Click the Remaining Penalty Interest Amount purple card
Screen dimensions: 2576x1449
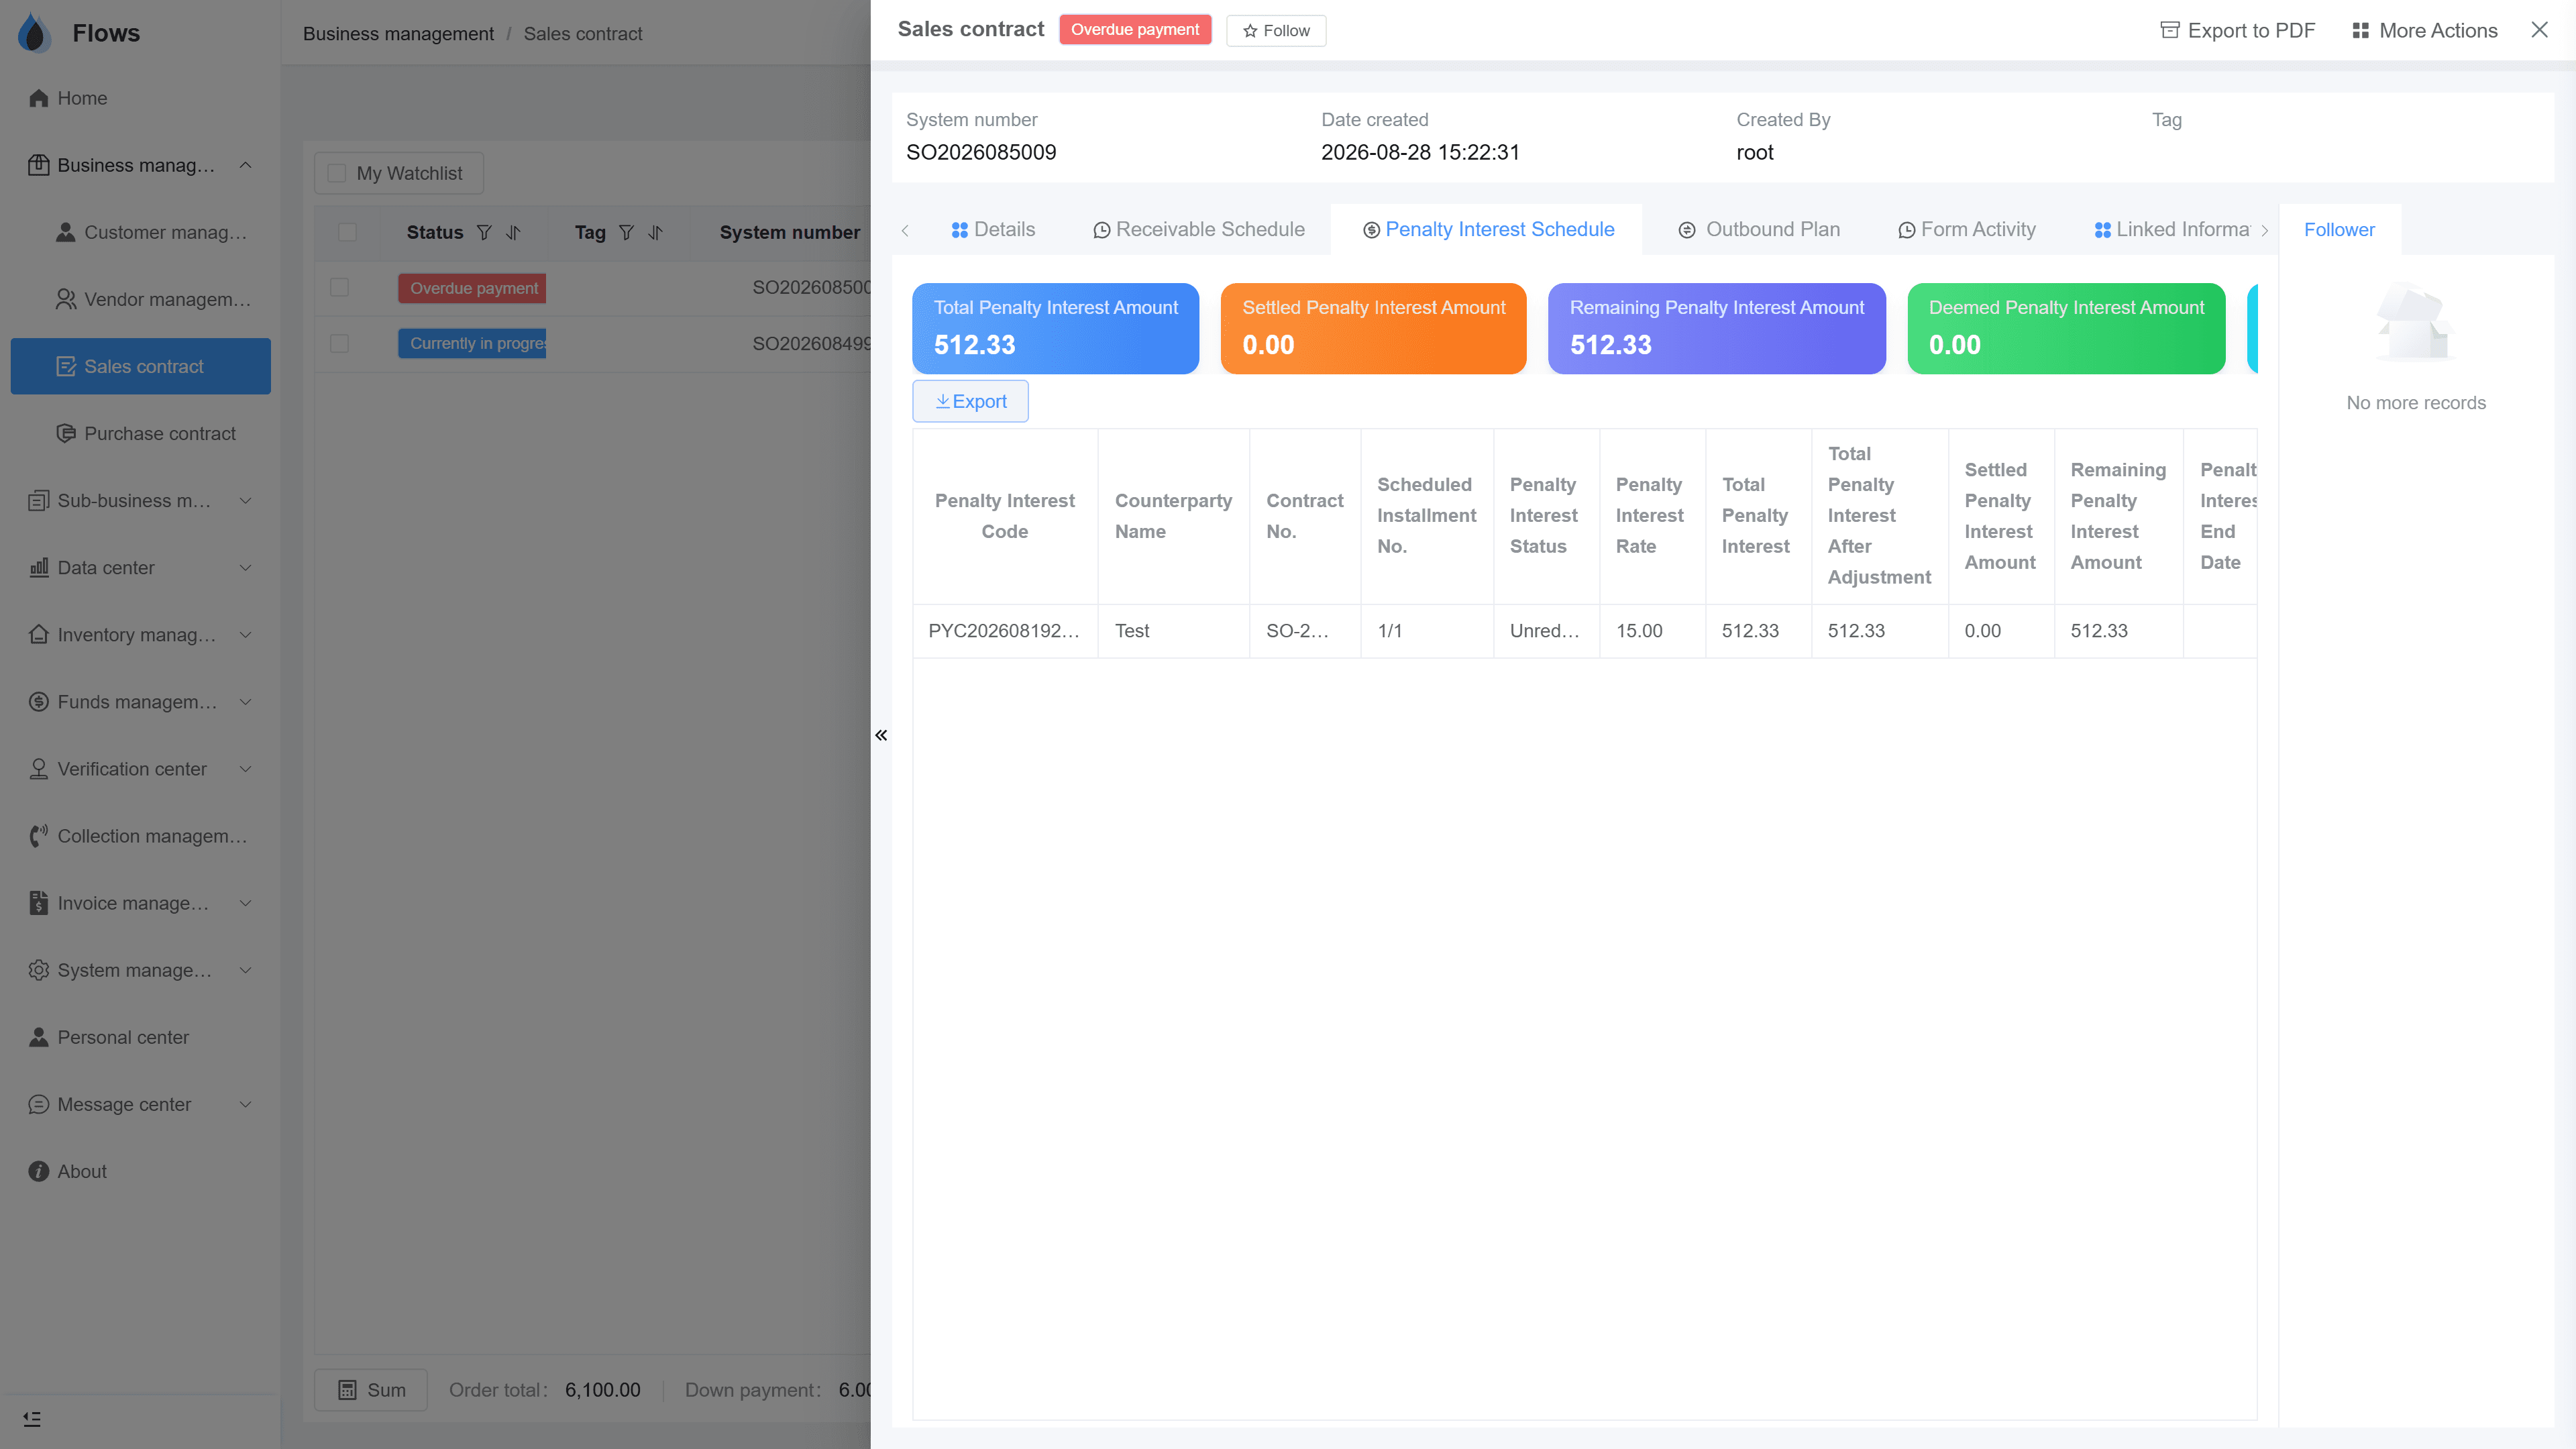pyautogui.click(x=1716, y=328)
